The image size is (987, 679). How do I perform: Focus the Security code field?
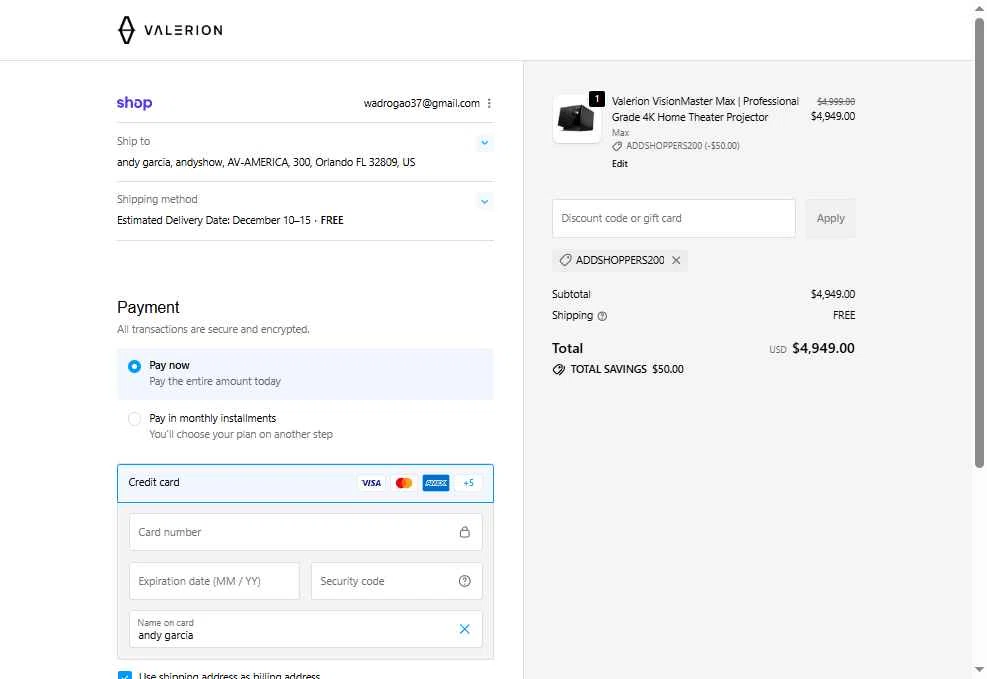[397, 581]
